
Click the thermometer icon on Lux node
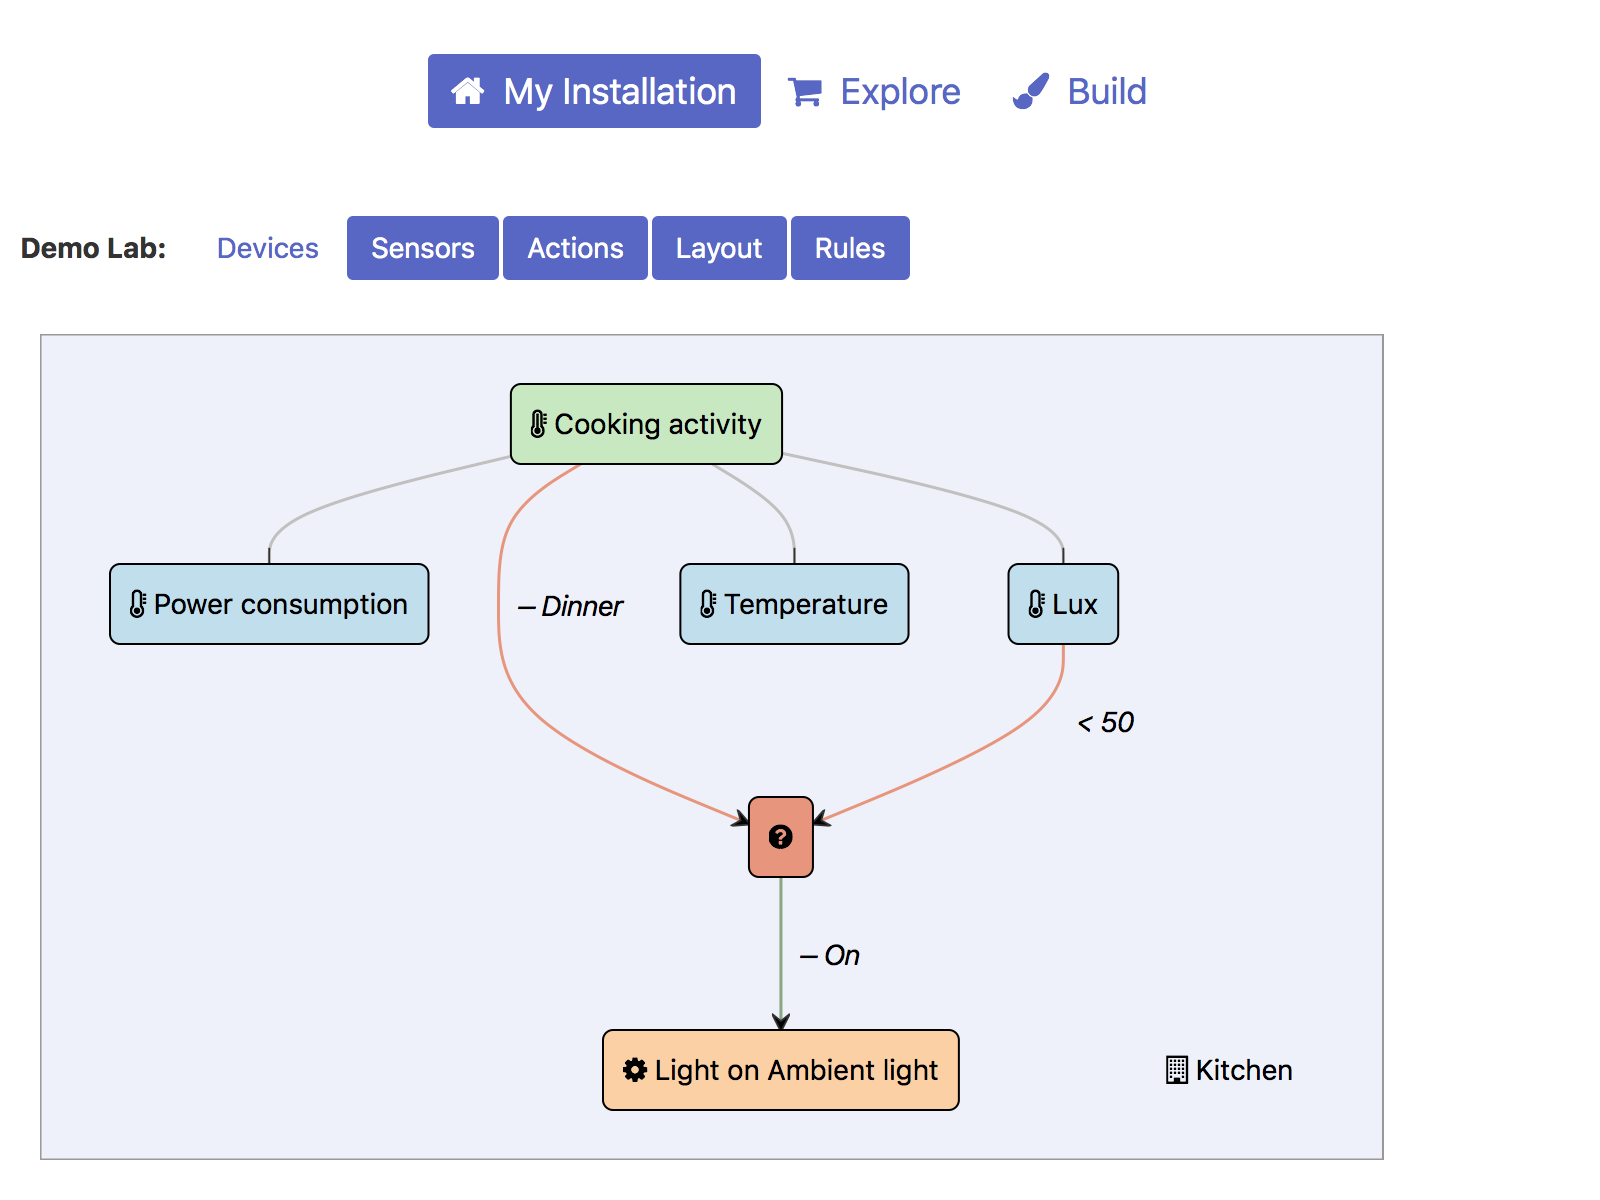tap(1037, 604)
